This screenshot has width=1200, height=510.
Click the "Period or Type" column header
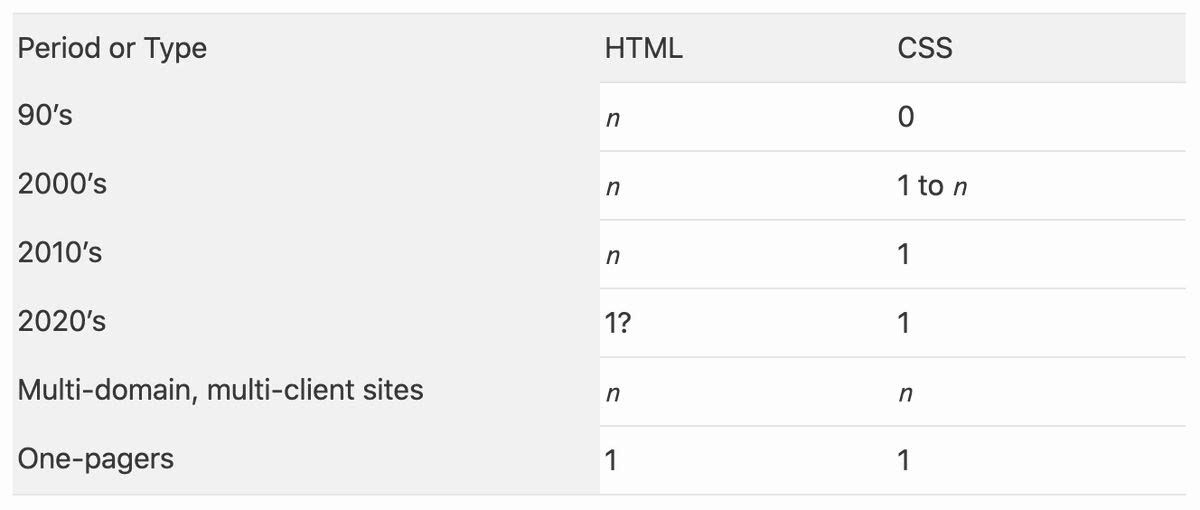click(x=112, y=49)
